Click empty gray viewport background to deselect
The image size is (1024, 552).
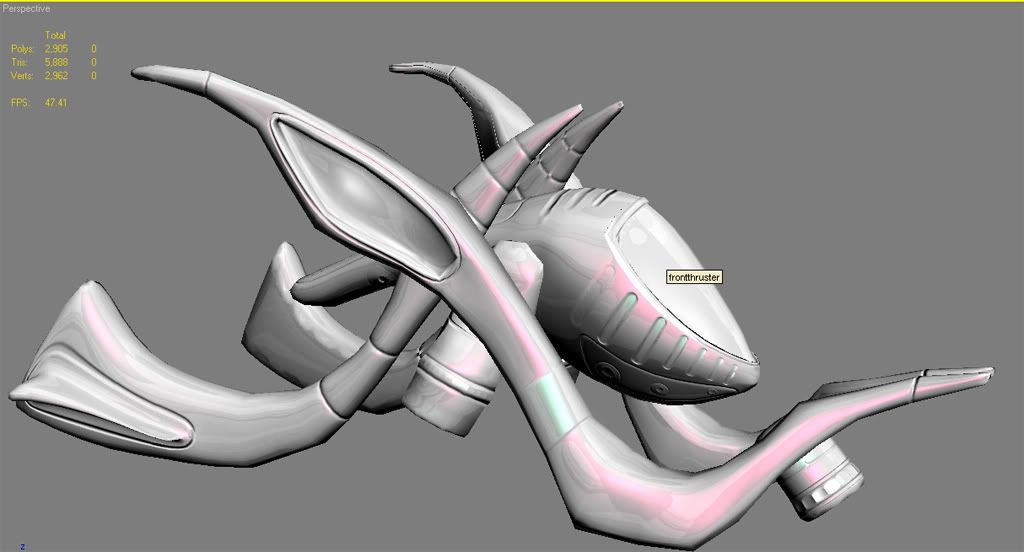click(850, 120)
